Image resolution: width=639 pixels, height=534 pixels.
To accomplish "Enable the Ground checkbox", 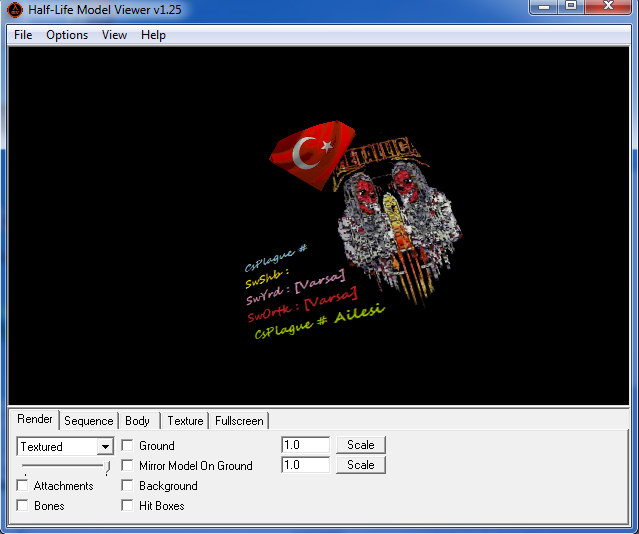I will click(127, 446).
